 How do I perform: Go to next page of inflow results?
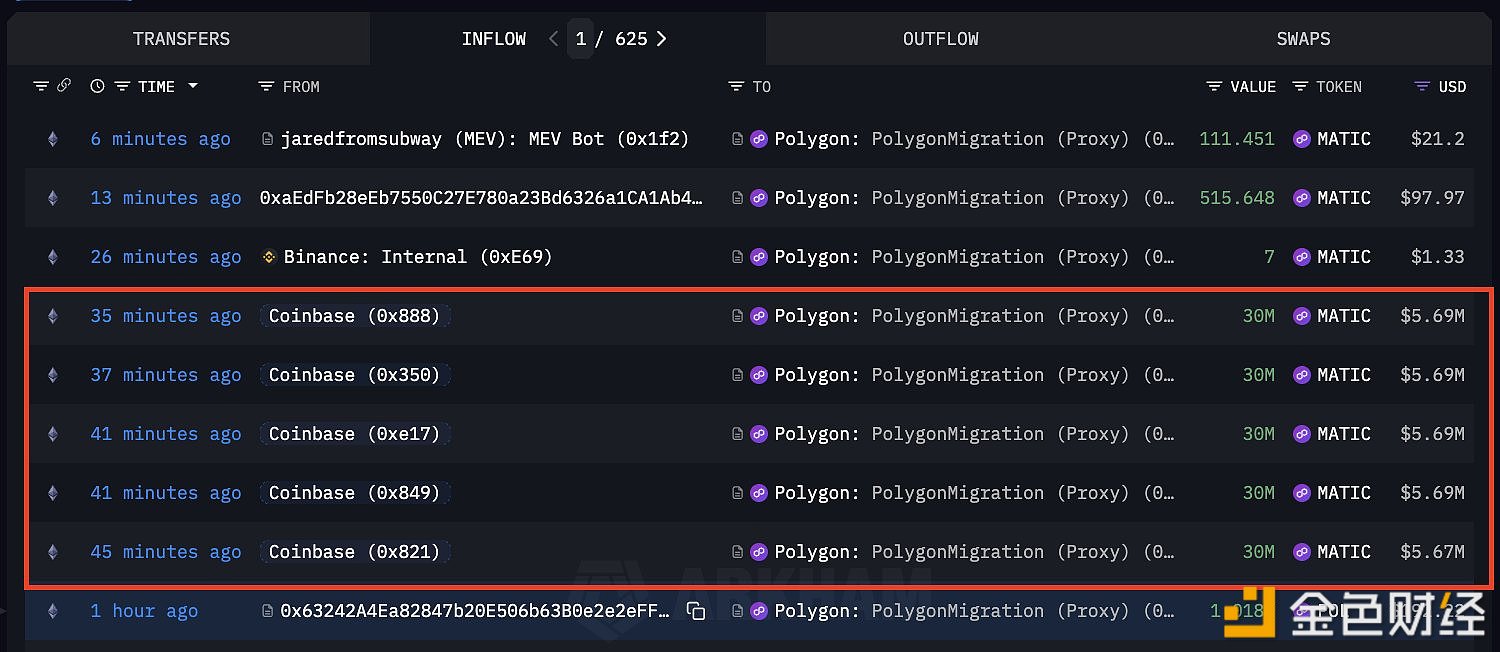click(x=661, y=39)
